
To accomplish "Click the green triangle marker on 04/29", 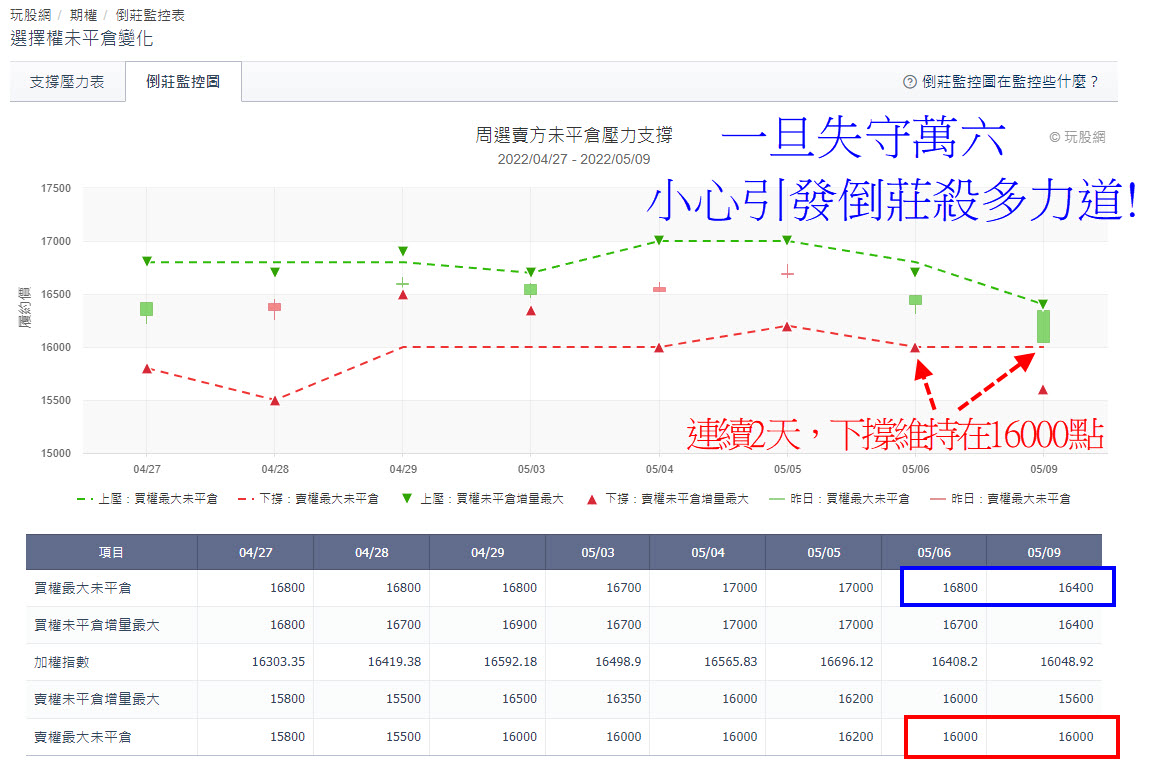I will click(x=403, y=252).
